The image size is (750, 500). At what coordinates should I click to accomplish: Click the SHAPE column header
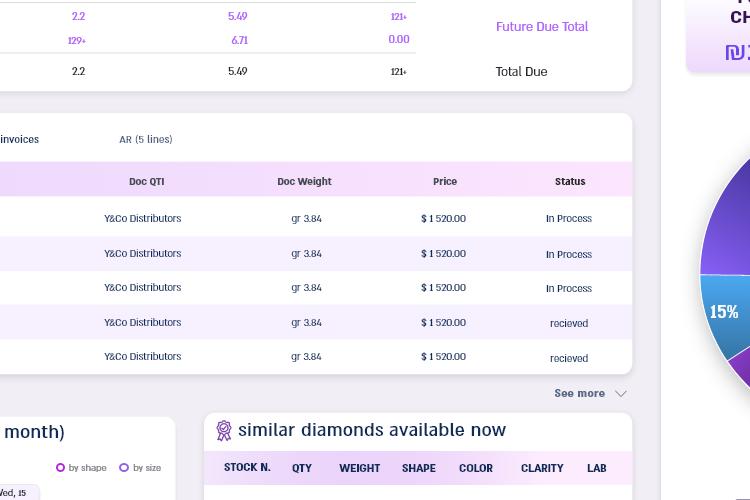[x=419, y=468]
